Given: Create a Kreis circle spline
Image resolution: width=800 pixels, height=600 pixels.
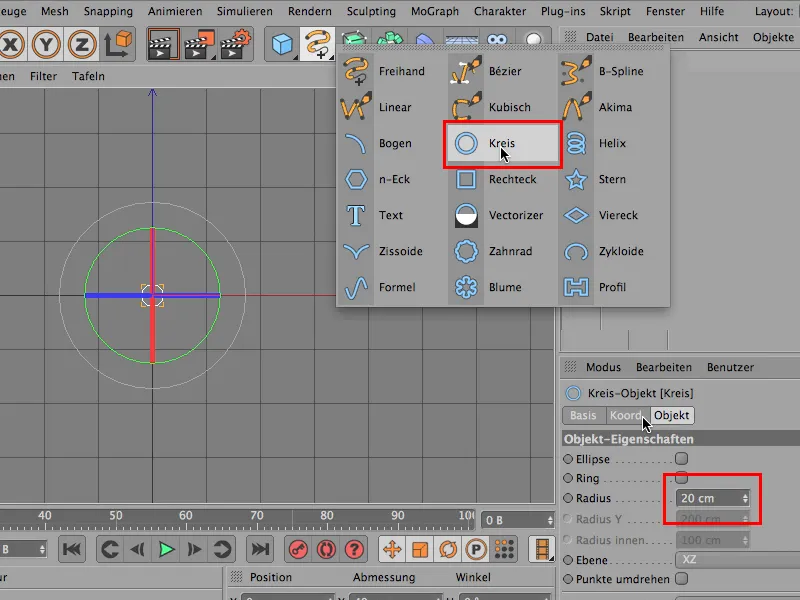Looking at the screenshot, I should (503, 143).
